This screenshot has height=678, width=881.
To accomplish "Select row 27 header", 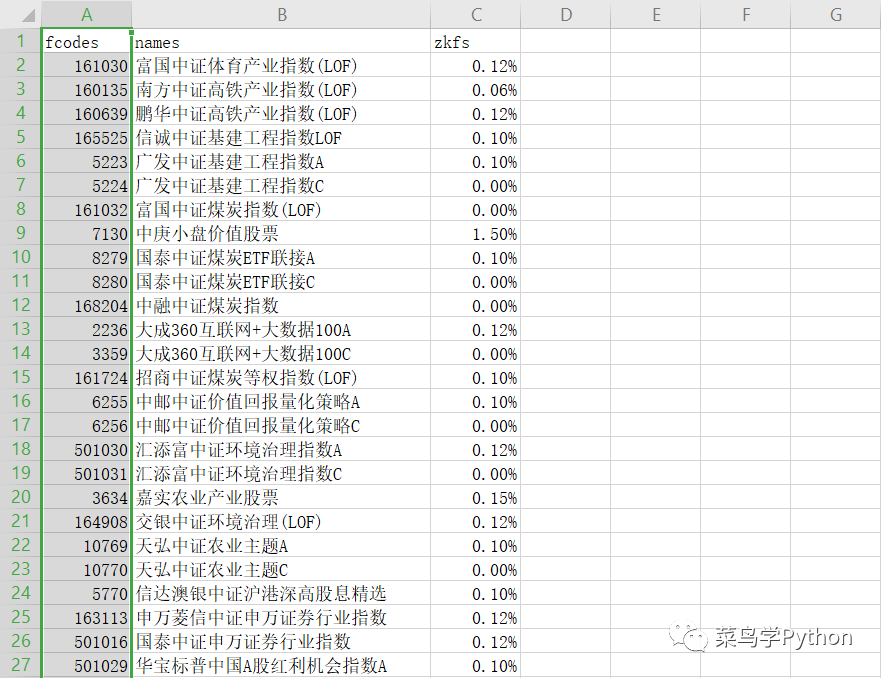I will [x=21, y=665].
